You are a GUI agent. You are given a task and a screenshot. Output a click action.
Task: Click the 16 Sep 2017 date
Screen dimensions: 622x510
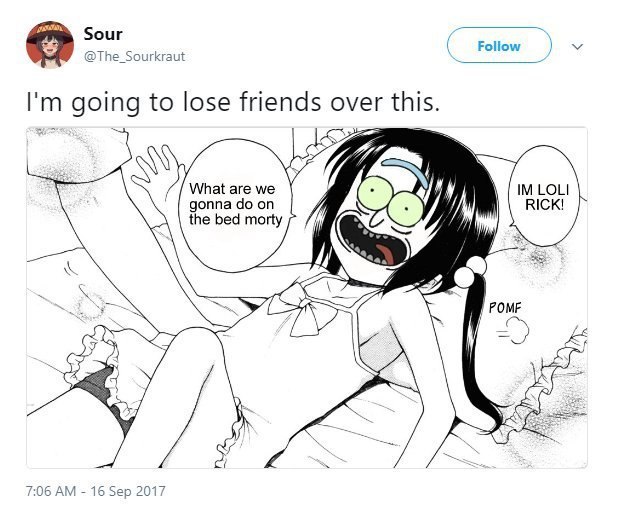(x=128, y=491)
